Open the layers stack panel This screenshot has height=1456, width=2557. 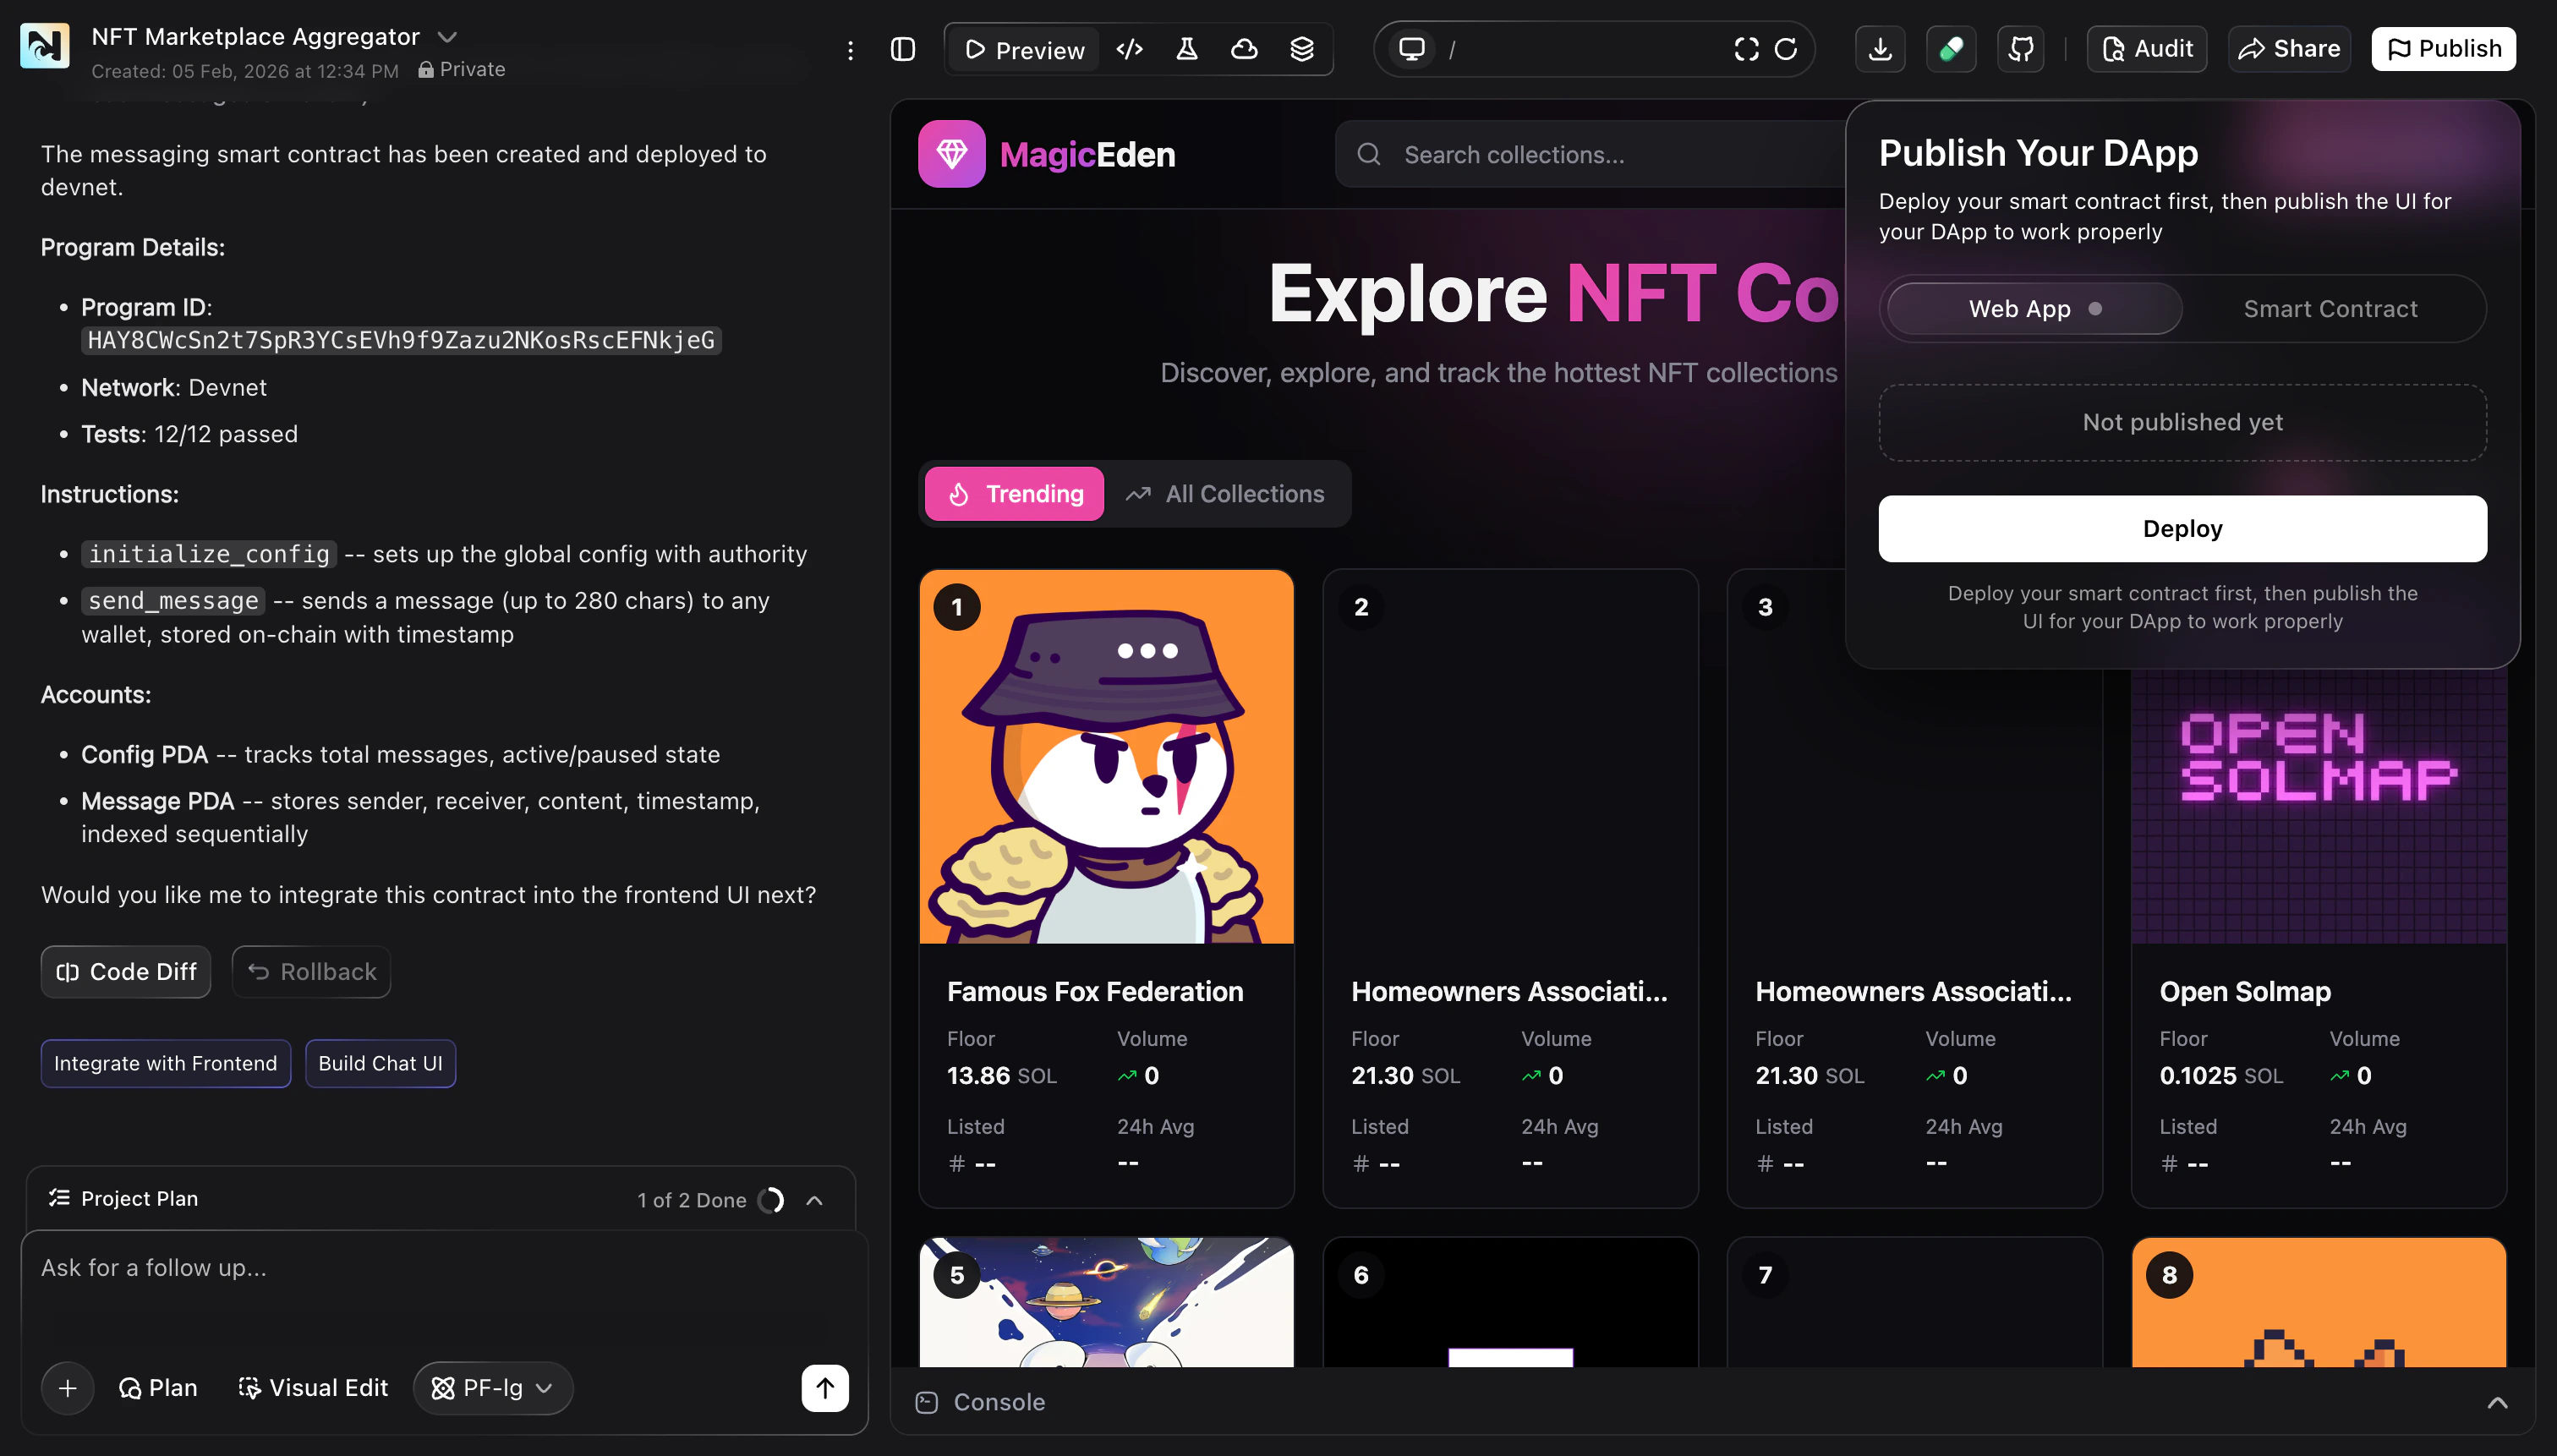(1301, 48)
